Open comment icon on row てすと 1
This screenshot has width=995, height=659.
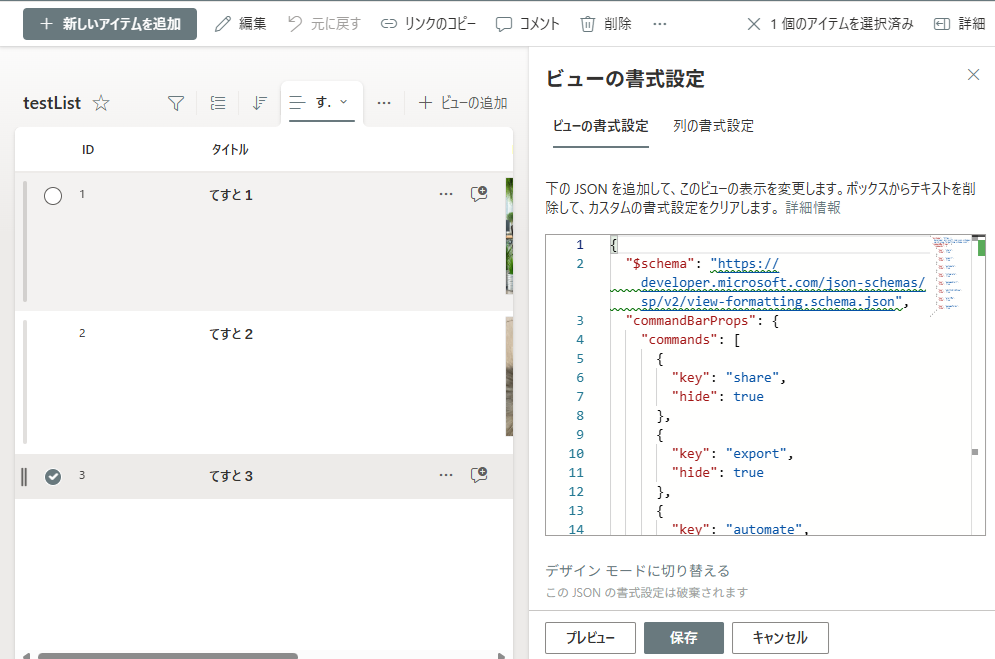coord(479,194)
